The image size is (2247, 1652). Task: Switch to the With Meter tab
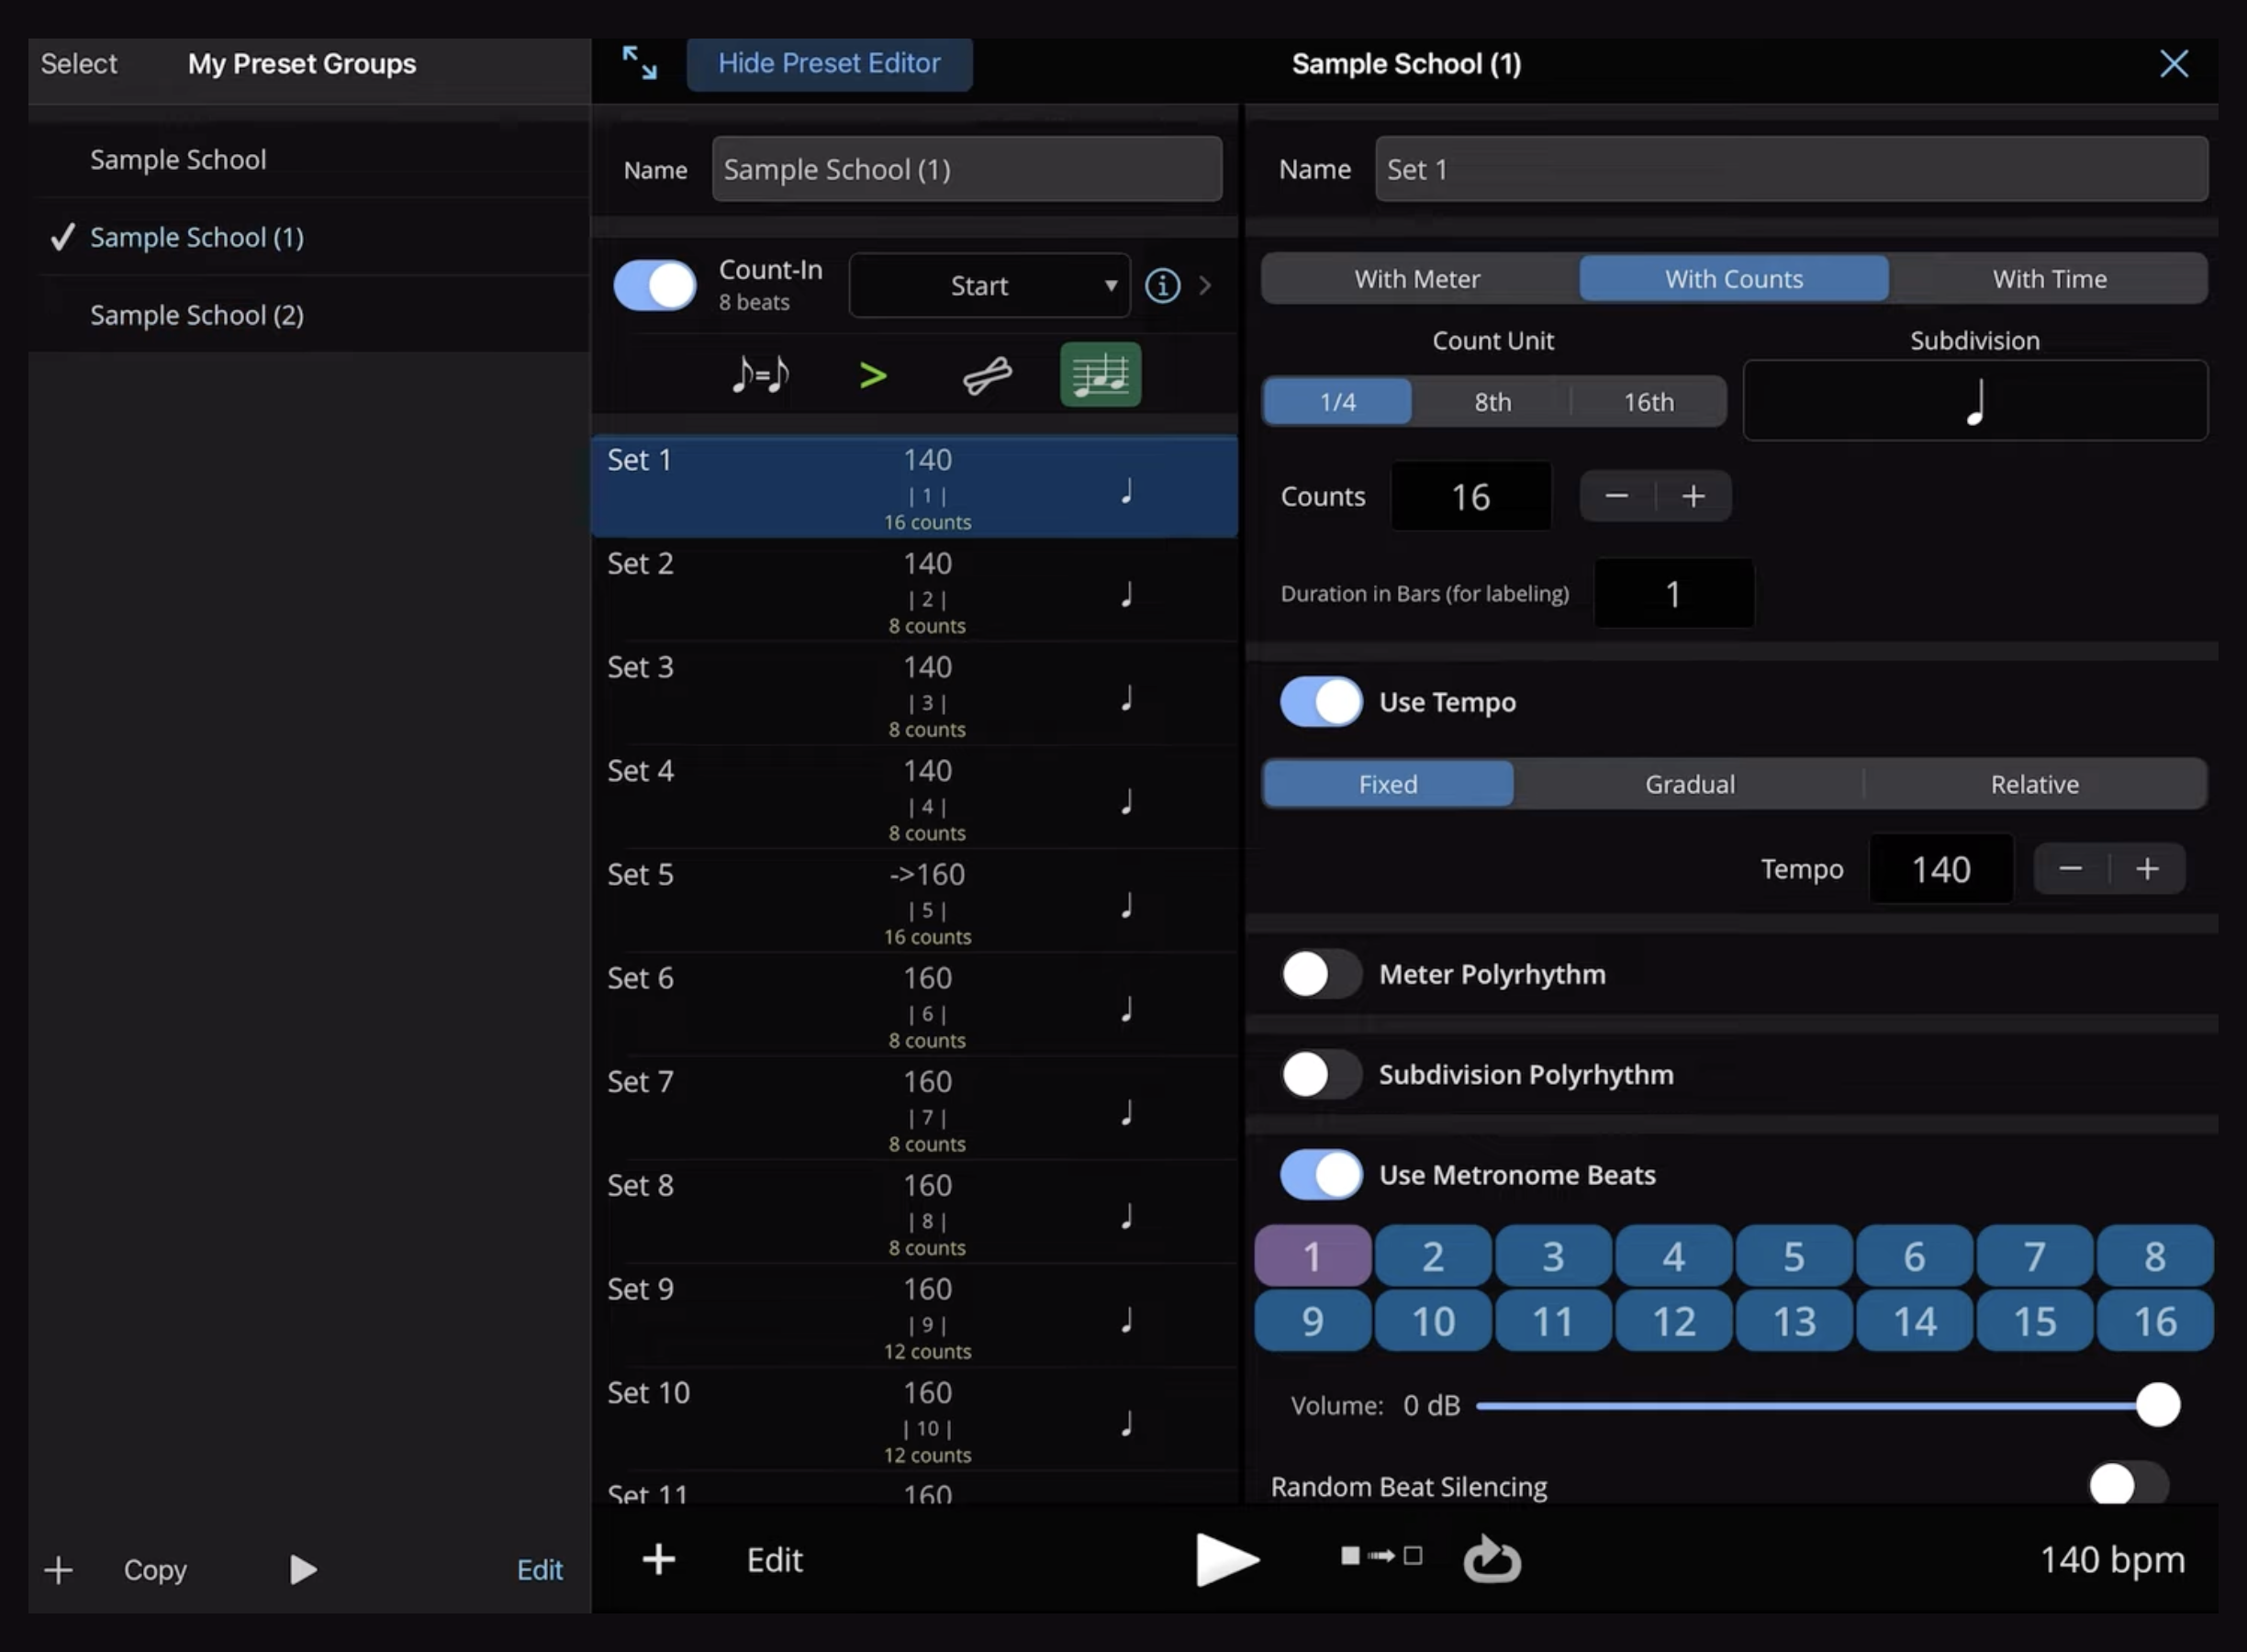(x=1417, y=279)
